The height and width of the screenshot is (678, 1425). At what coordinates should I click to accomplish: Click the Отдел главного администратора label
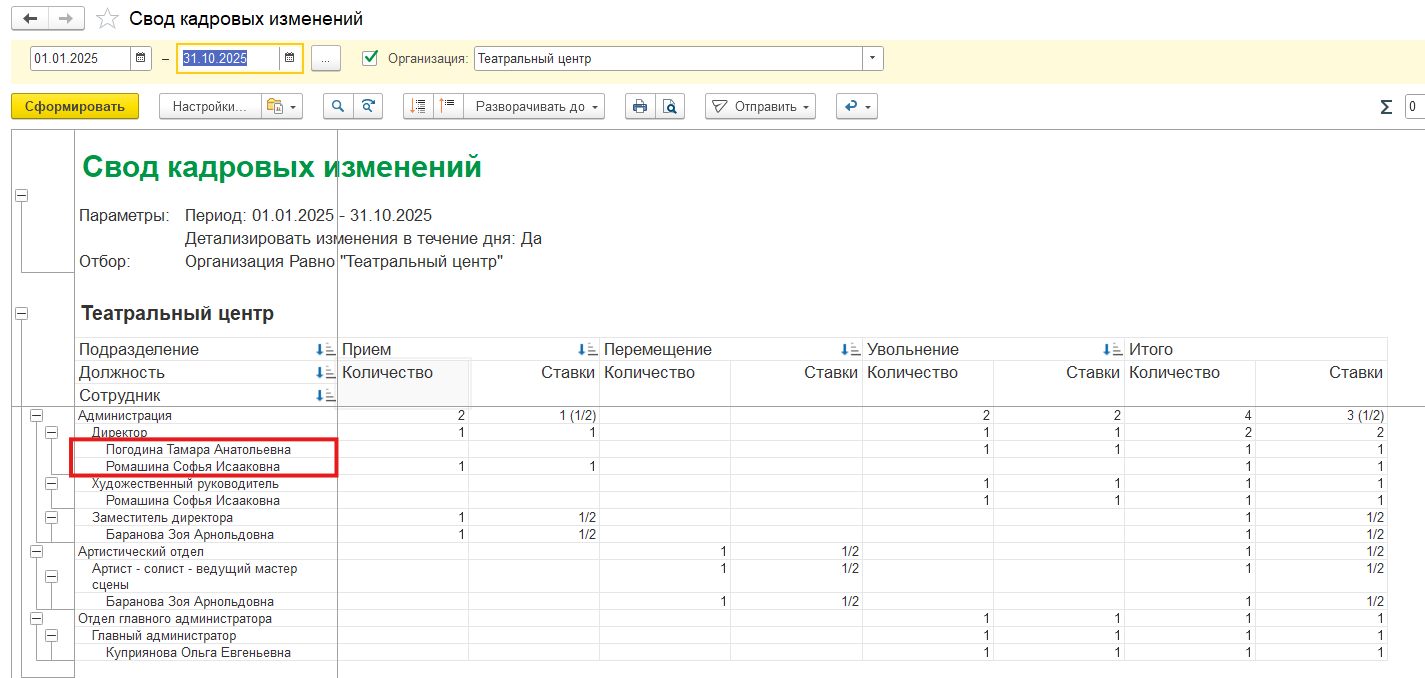174,618
